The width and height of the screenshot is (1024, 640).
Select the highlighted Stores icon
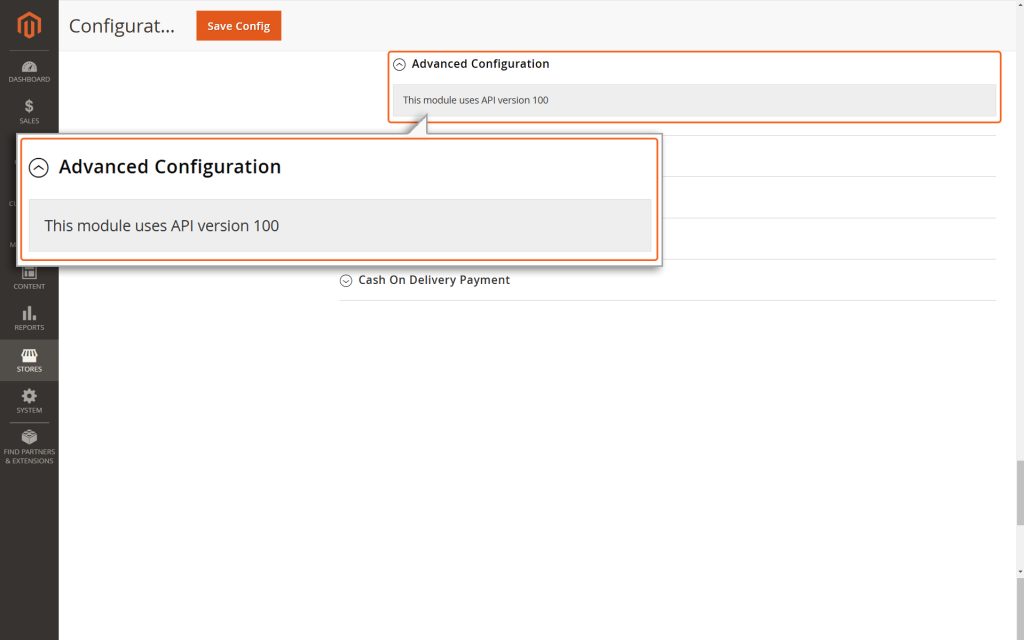pyautogui.click(x=29, y=358)
